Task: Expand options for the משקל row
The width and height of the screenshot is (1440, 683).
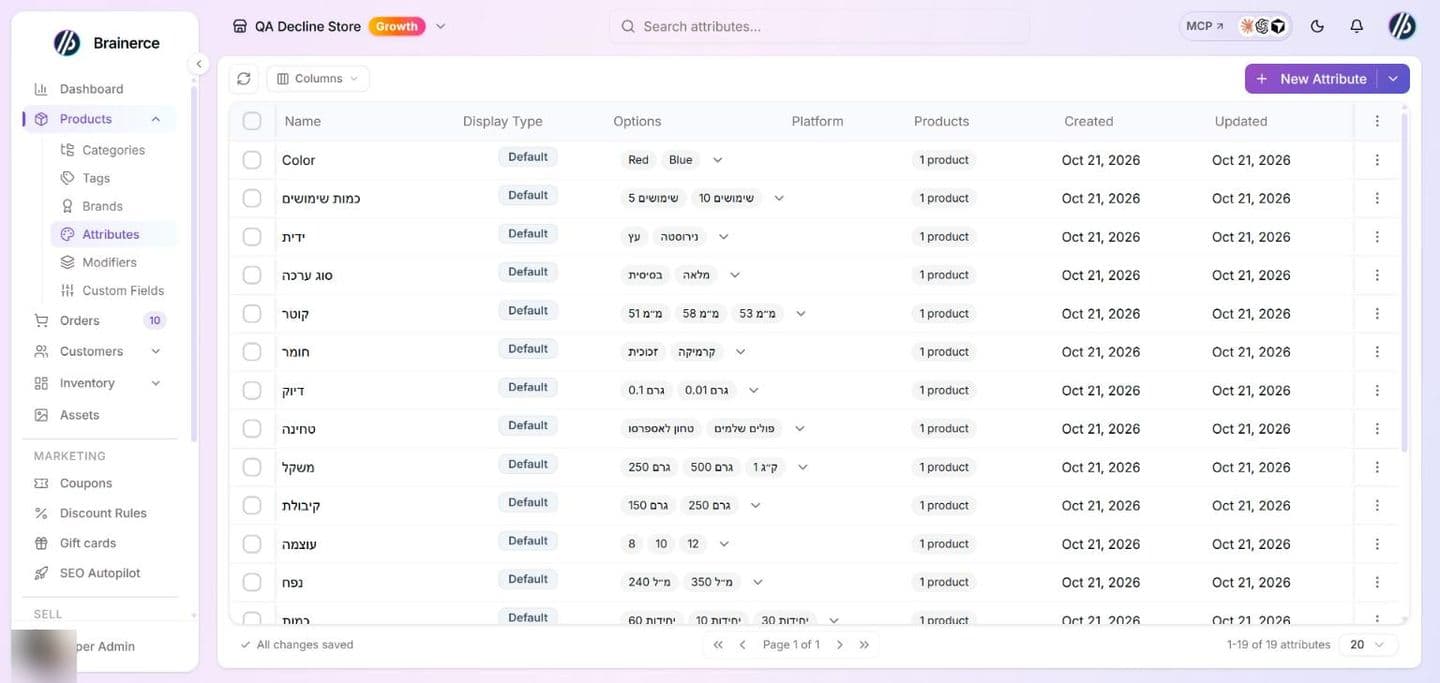Action: (x=802, y=467)
